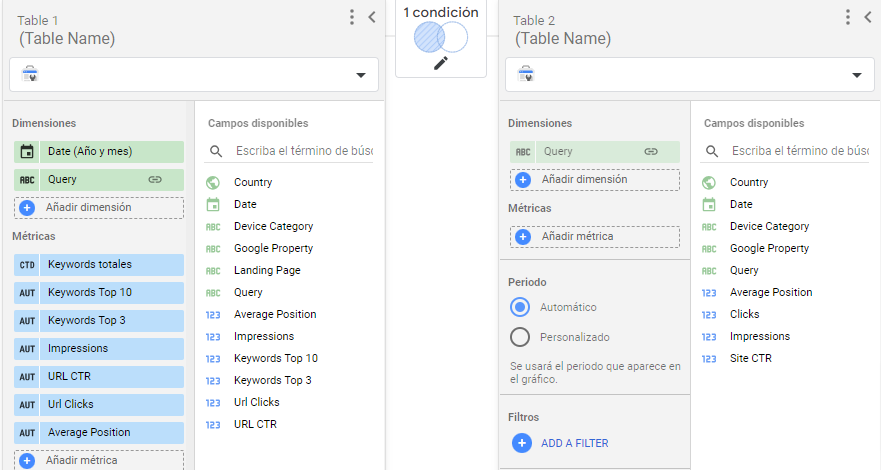This screenshot has width=881, height=470.
Task: Add a dimension in Table 1
Action: [x=99, y=208]
